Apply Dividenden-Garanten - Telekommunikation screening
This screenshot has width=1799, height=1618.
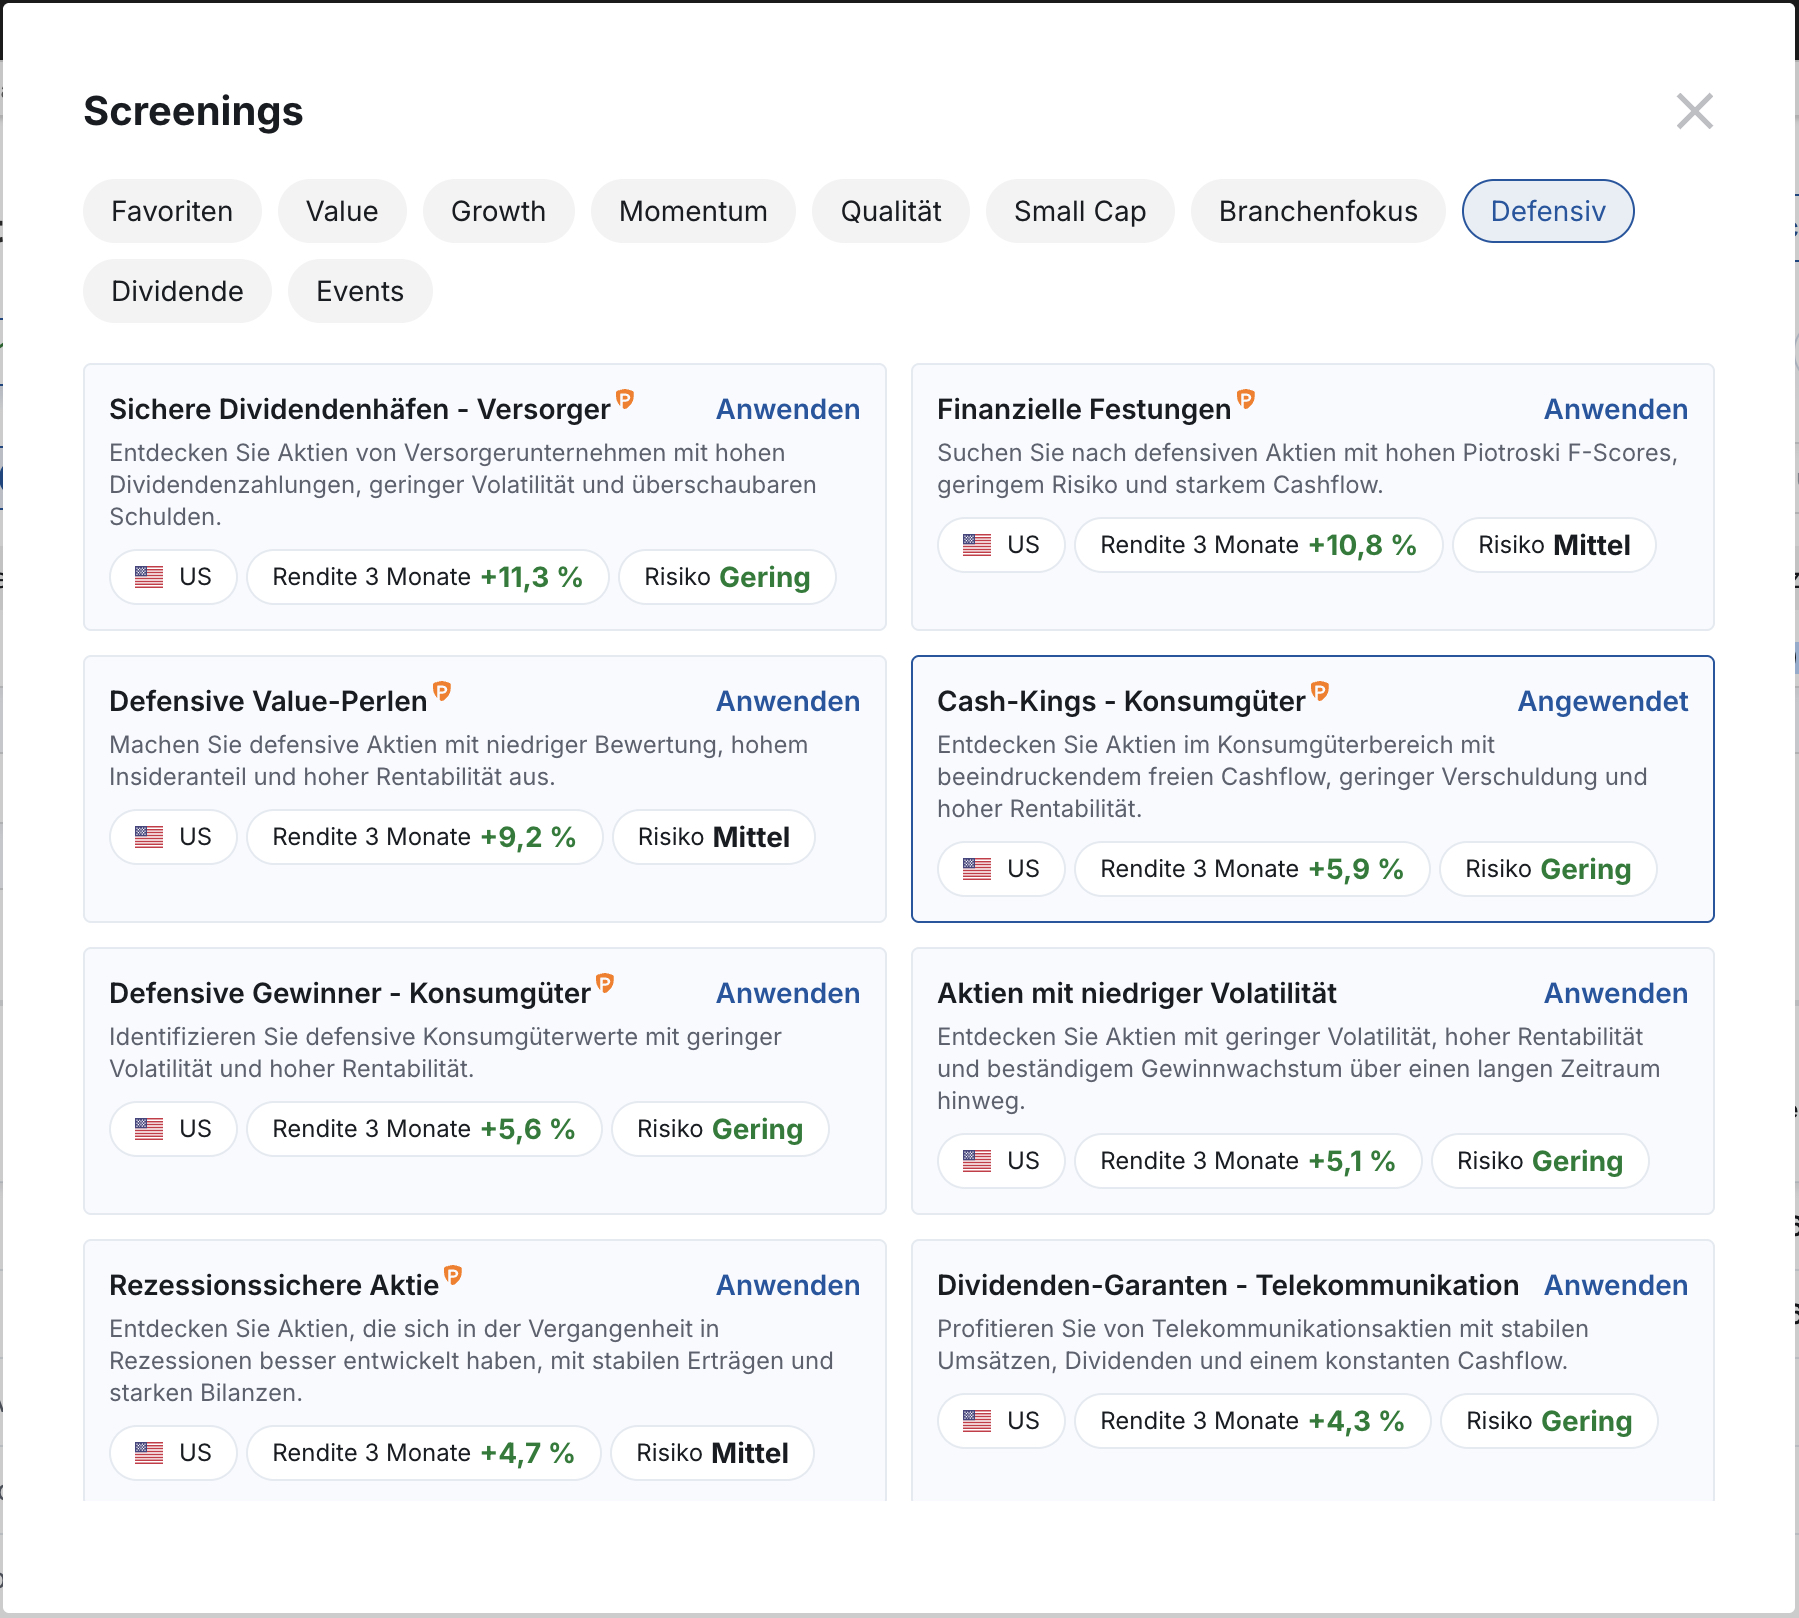[x=1616, y=1285]
